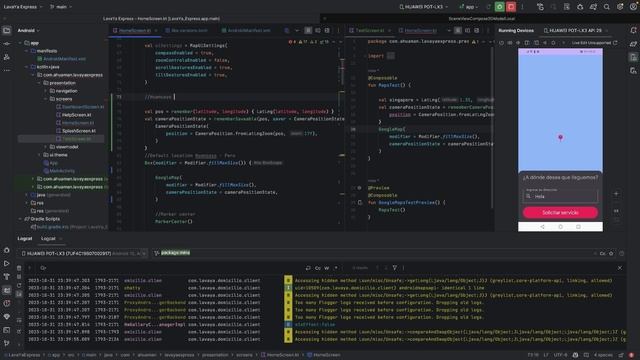Collapse the manifests folder node
The width and height of the screenshot is (640, 360).
pyautogui.click(x=27, y=51)
